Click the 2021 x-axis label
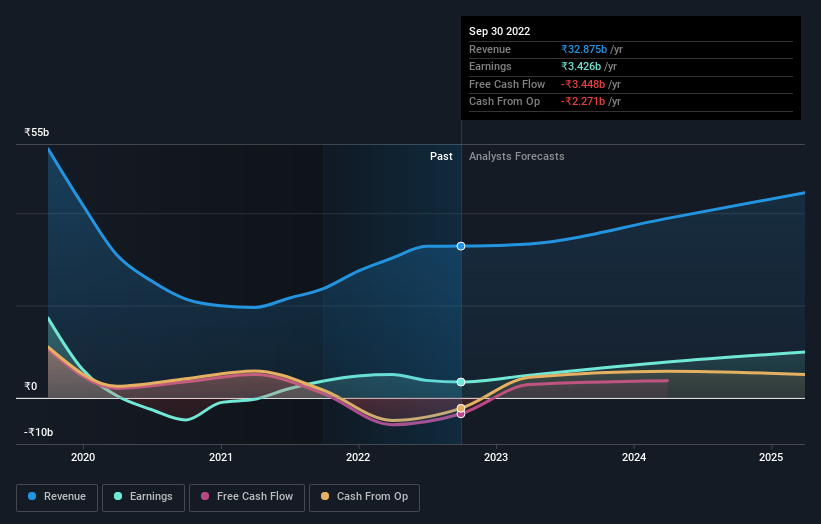Viewport: 821px width, 524px height. 220,458
